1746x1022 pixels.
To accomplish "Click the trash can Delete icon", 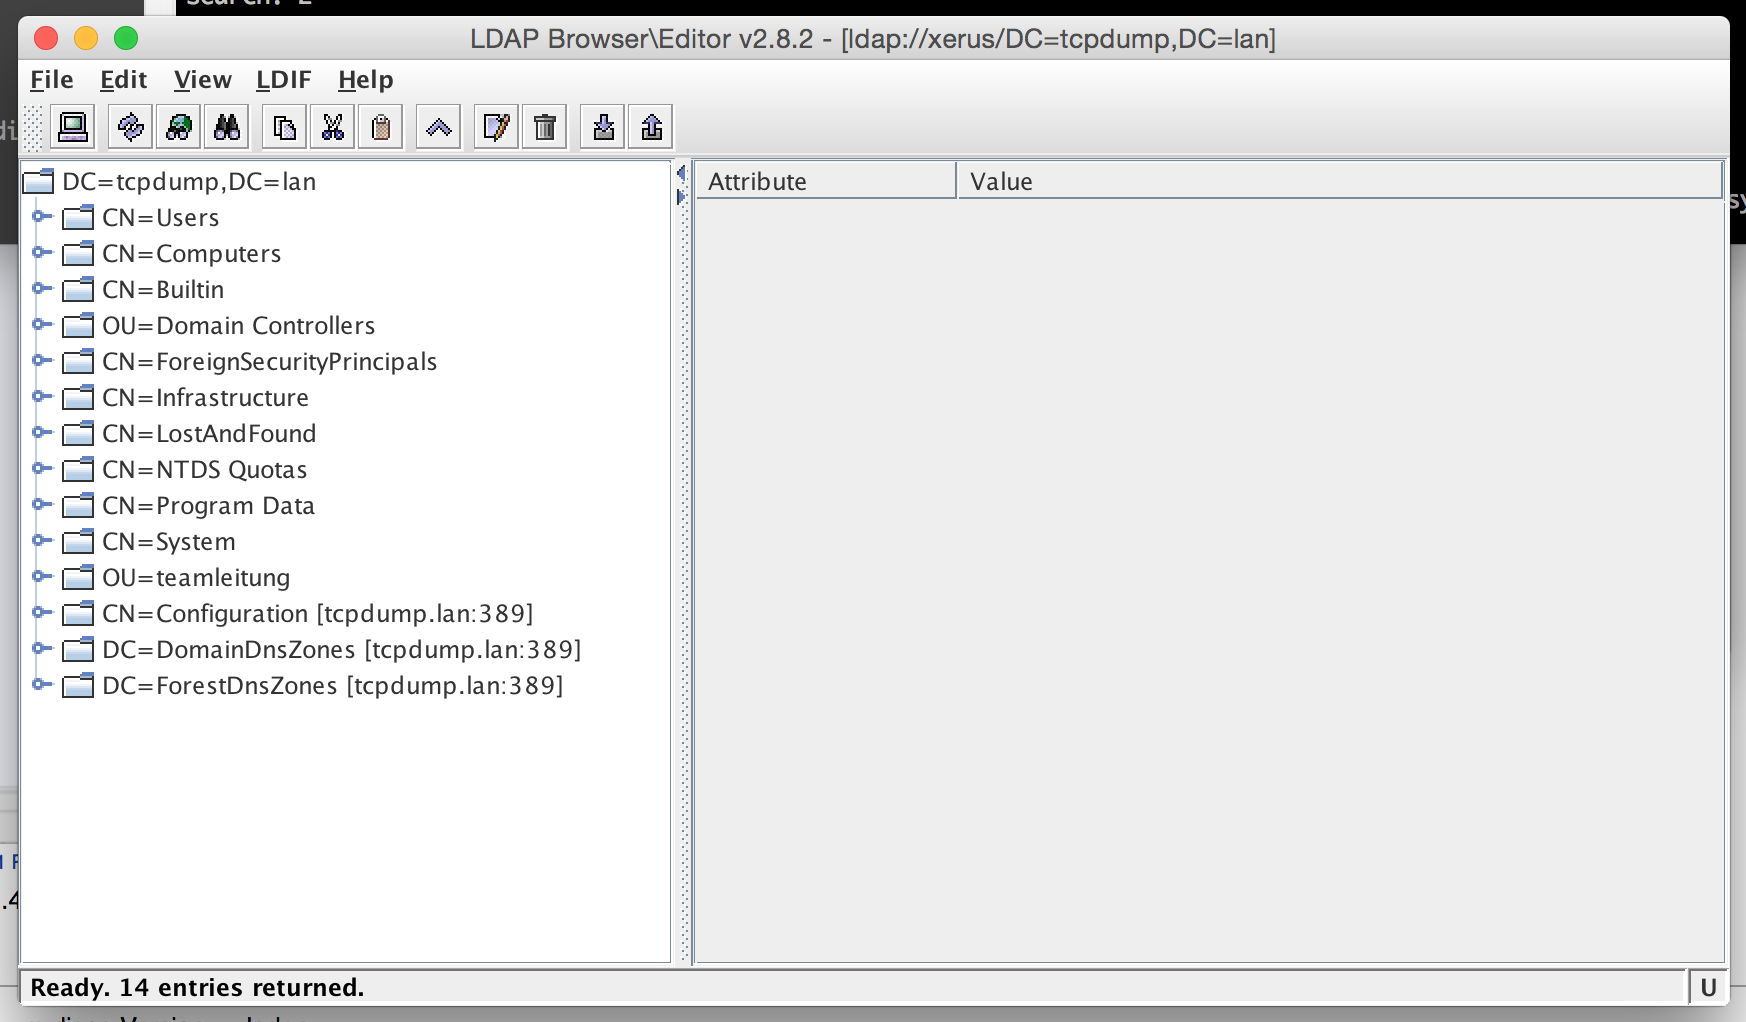I will click(x=545, y=127).
